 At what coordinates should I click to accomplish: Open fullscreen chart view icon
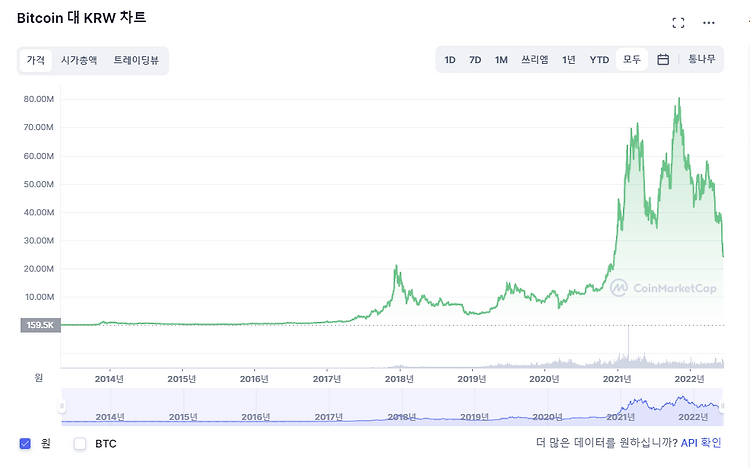click(678, 22)
